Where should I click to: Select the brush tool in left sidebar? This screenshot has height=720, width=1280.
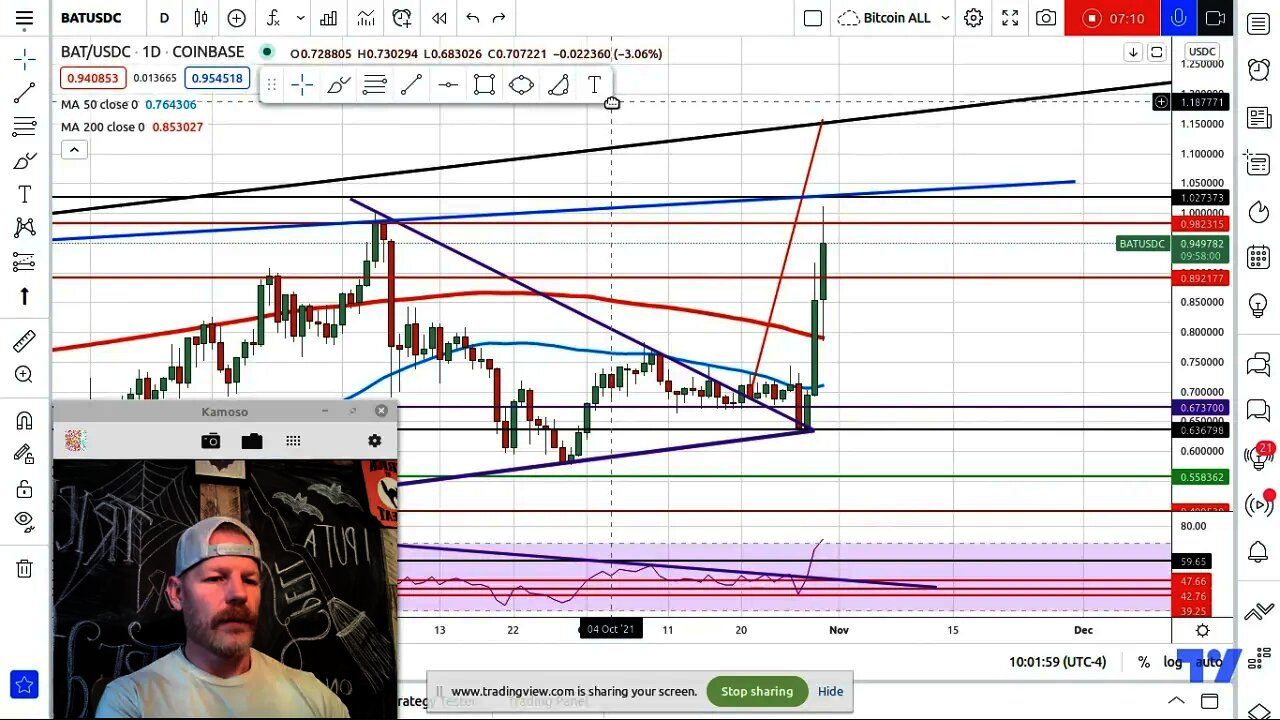(x=25, y=161)
